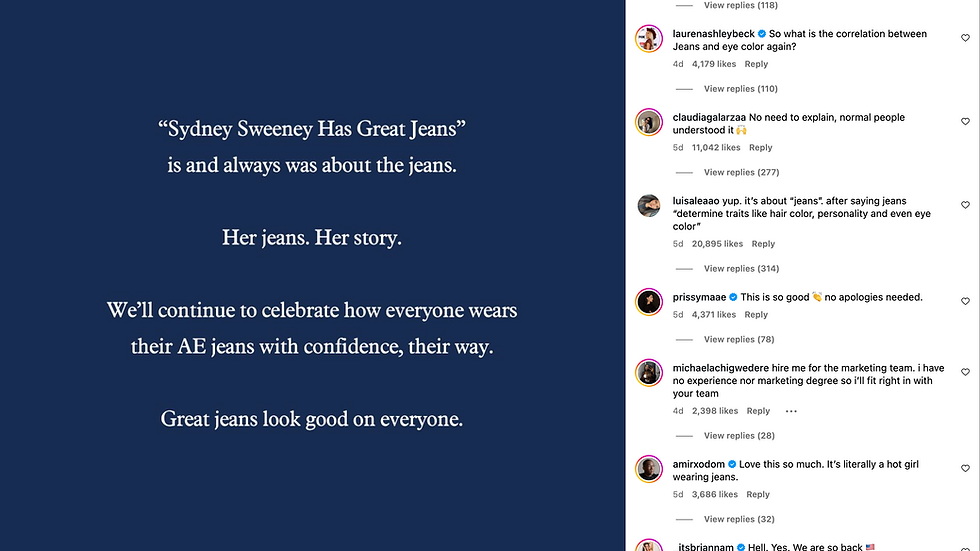
Task: Expand View replies (110)
Action: 741,89
